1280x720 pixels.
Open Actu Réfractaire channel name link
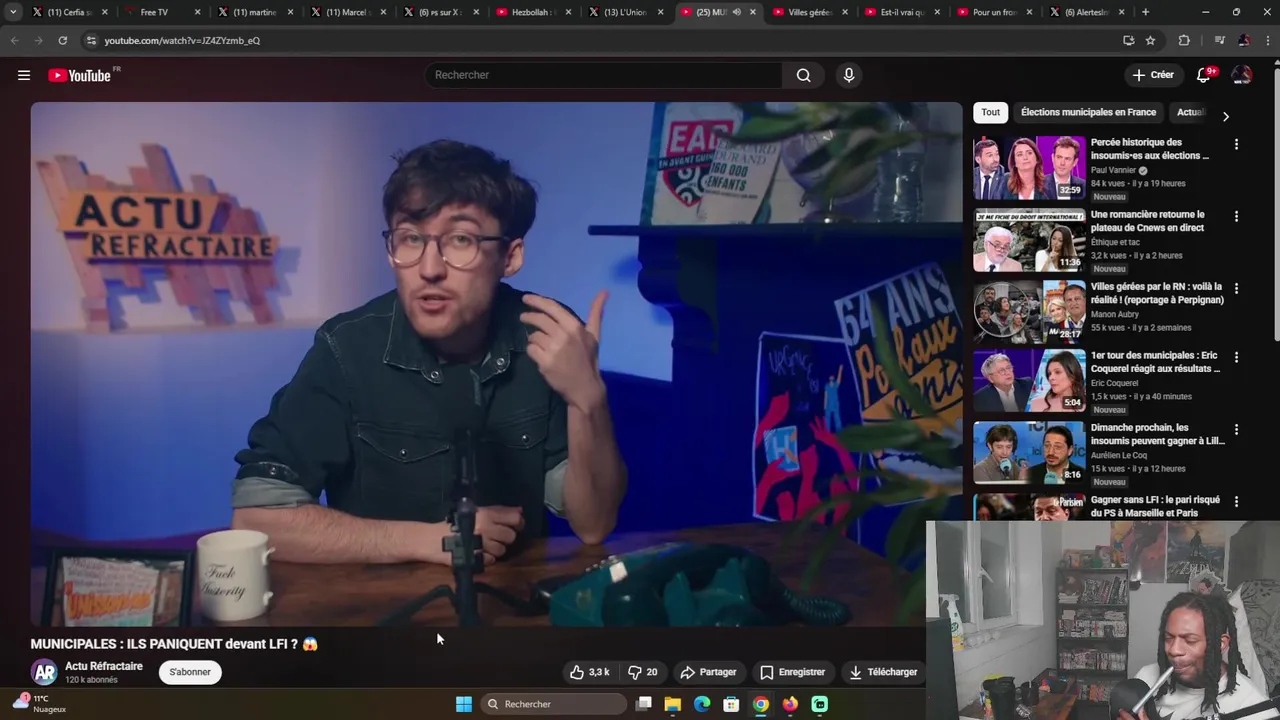coord(104,666)
